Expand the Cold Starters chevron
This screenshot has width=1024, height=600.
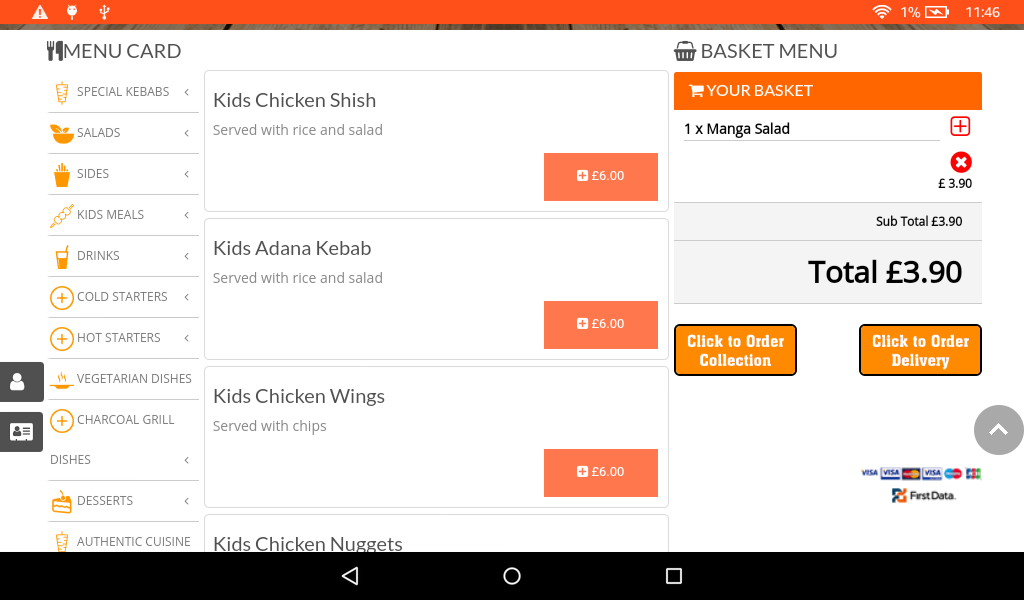[x=186, y=297]
